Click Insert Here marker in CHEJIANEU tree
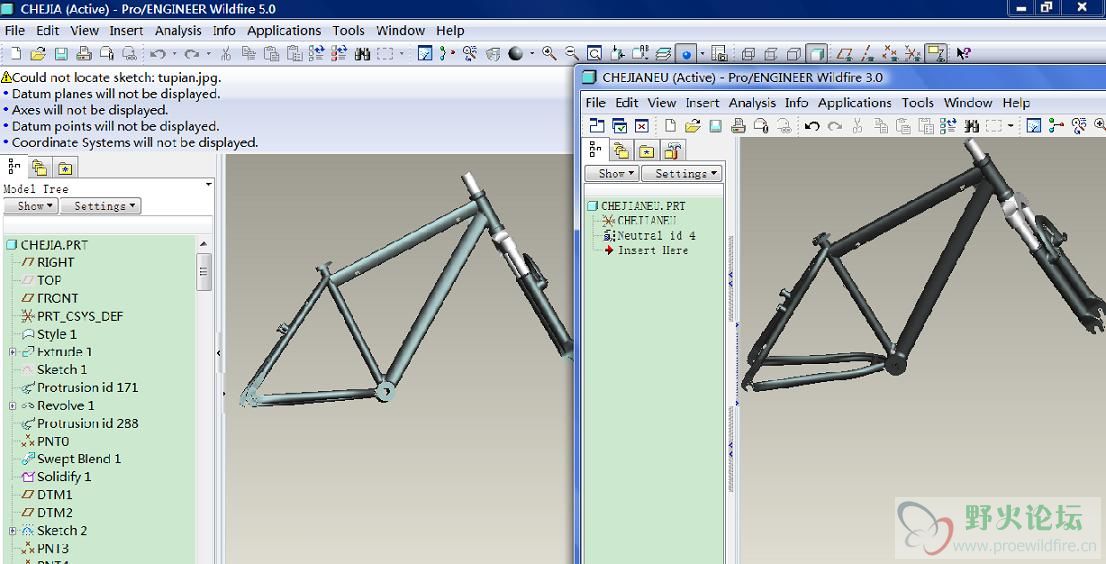Screen dimensions: 1106x564 click(x=652, y=250)
